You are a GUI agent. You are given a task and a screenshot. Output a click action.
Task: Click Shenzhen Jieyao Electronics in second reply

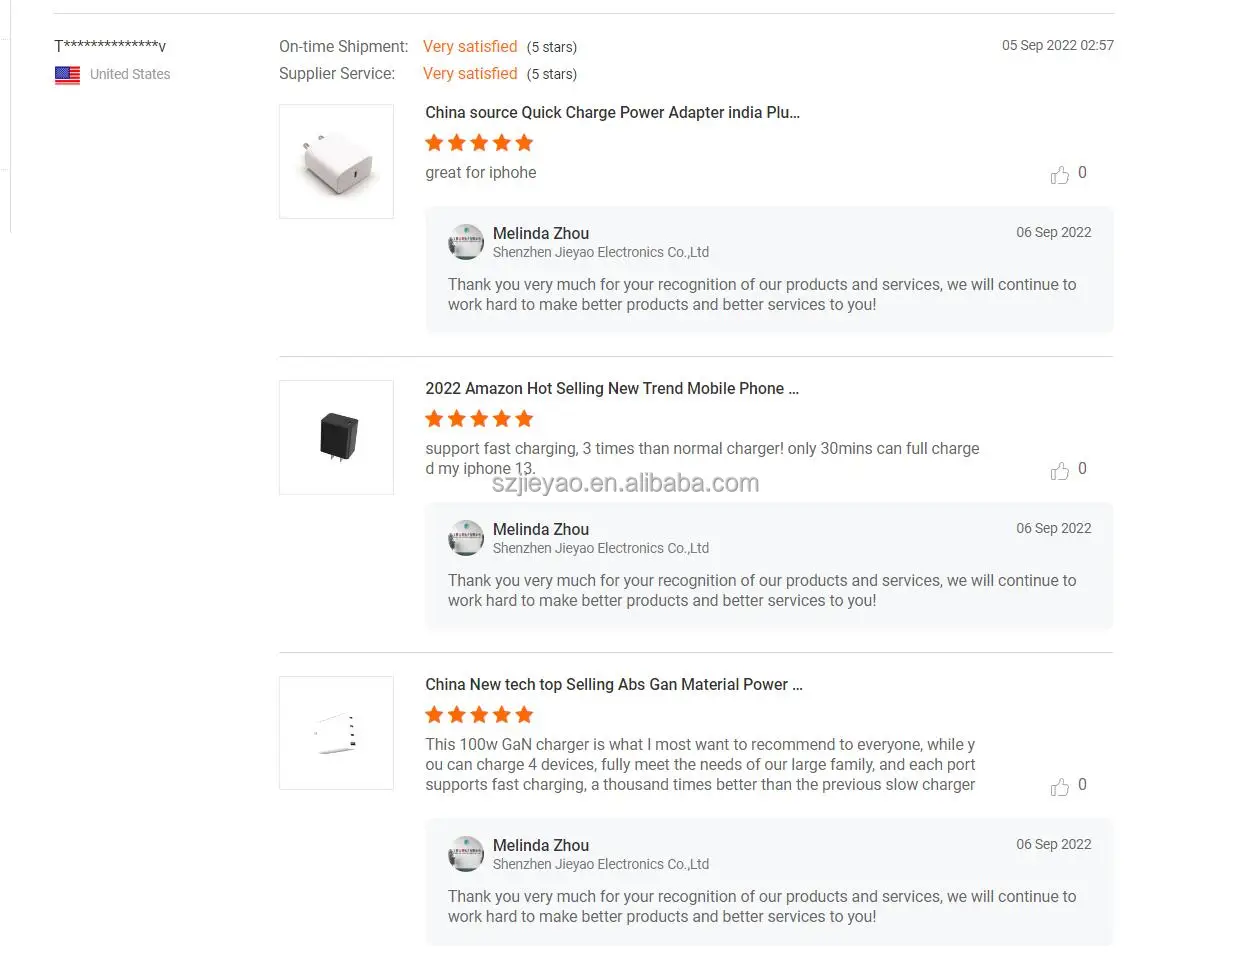(x=600, y=549)
